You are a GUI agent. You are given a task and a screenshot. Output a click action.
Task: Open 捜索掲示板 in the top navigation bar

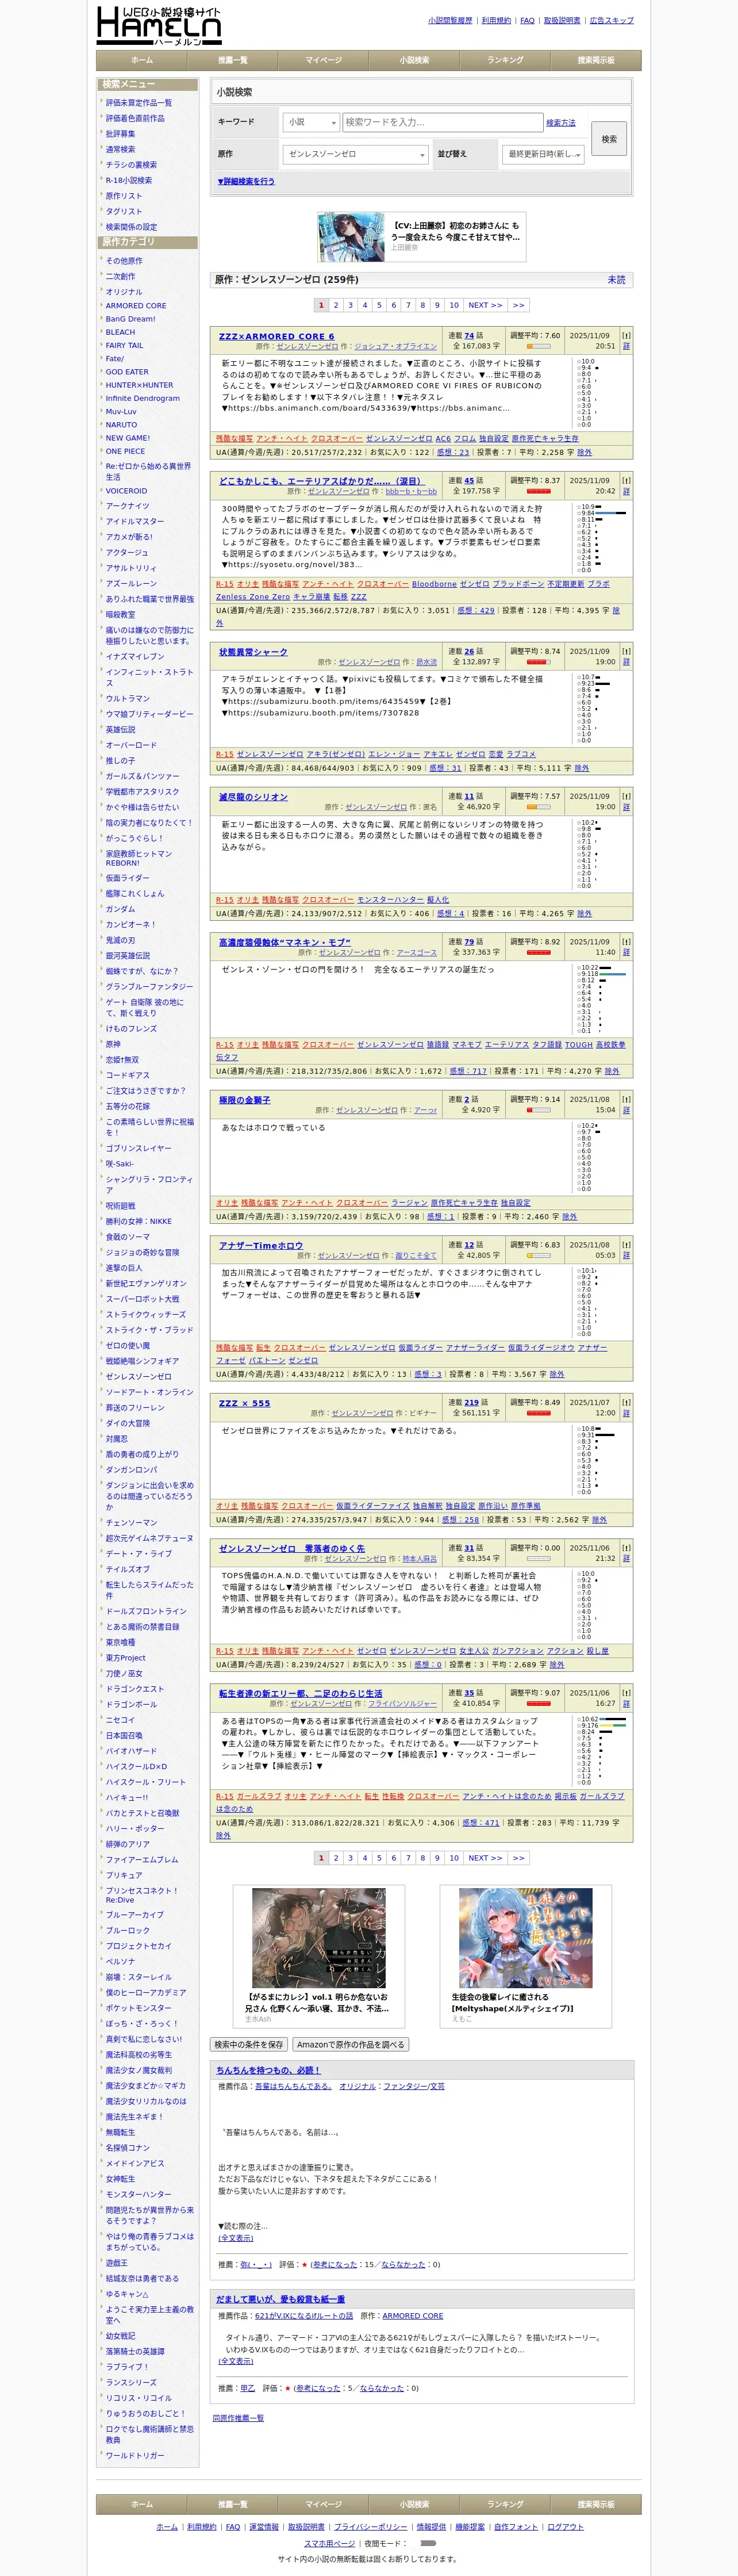coord(596,60)
